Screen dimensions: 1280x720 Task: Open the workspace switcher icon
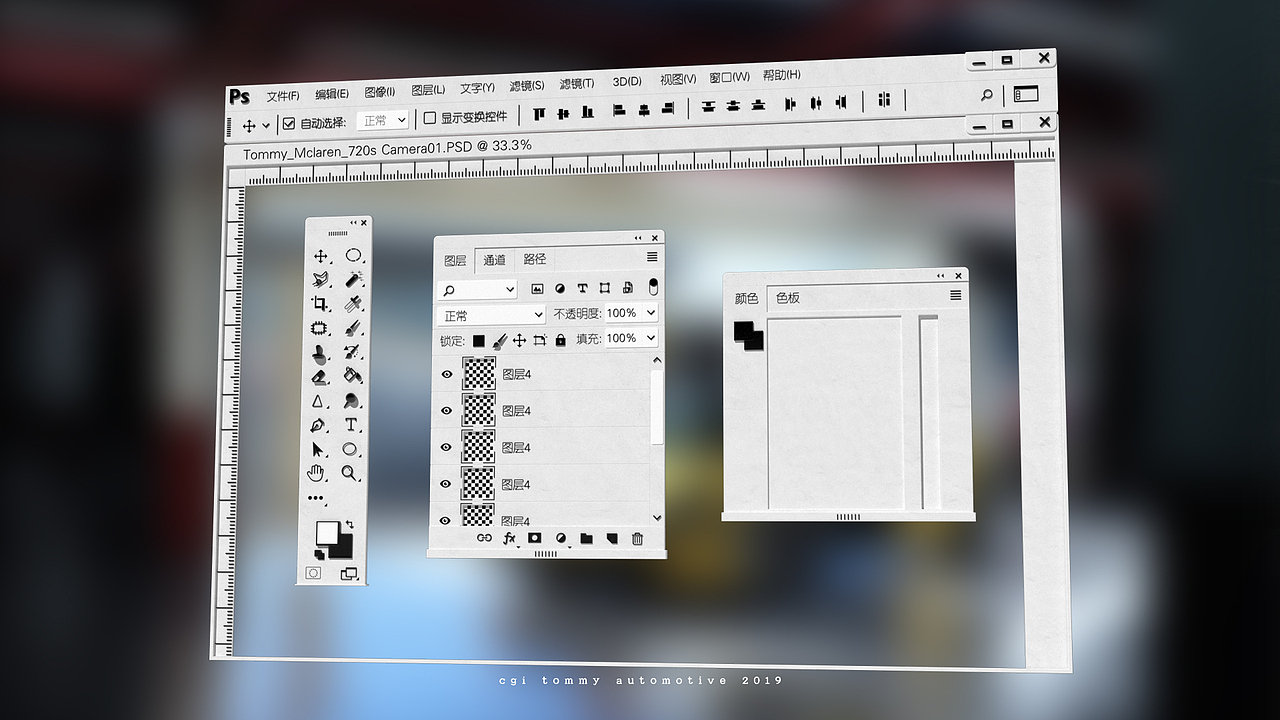pos(1026,94)
